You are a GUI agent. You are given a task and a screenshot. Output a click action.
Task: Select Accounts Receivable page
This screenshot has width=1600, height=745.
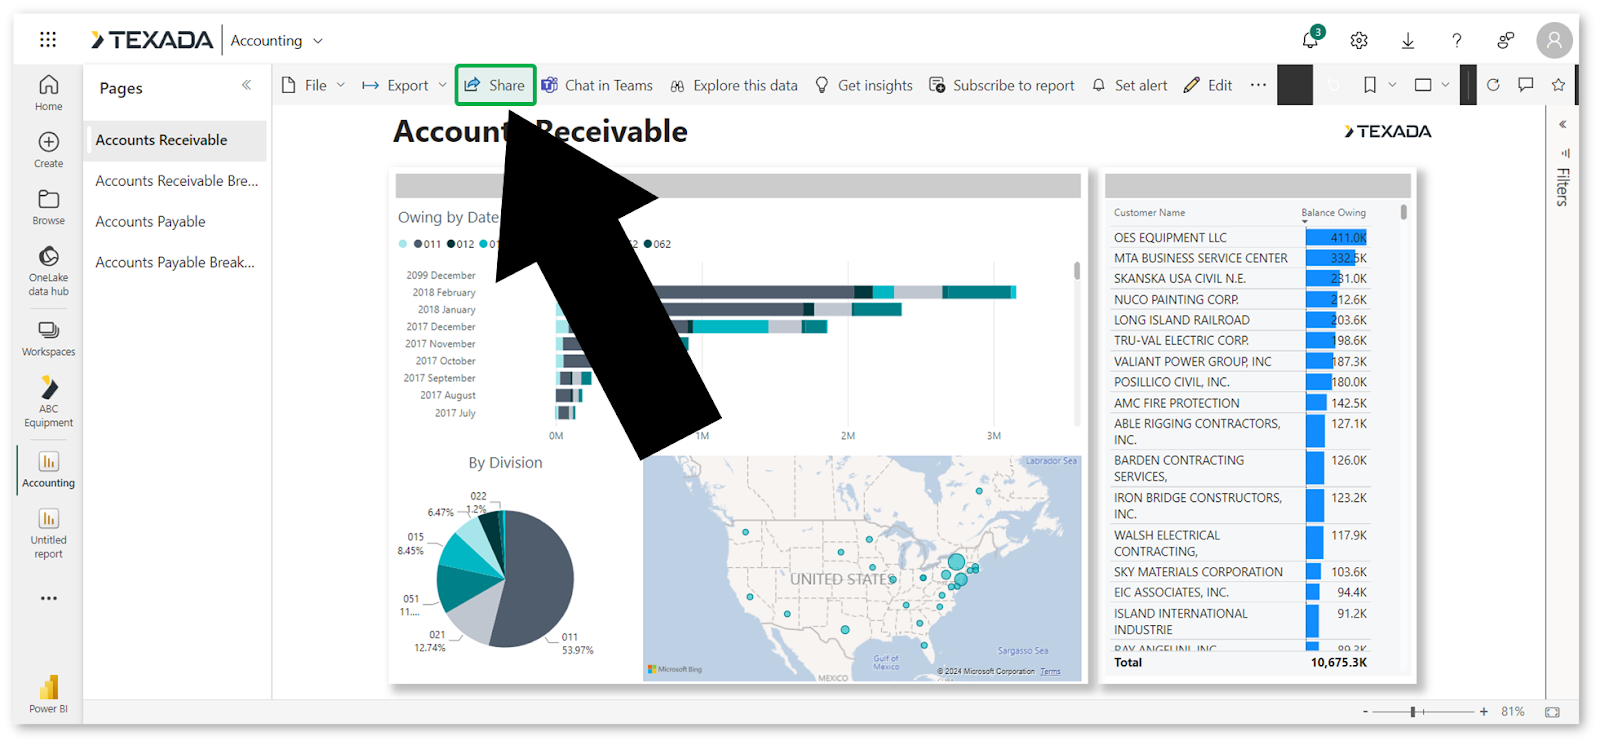click(x=175, y=140)
